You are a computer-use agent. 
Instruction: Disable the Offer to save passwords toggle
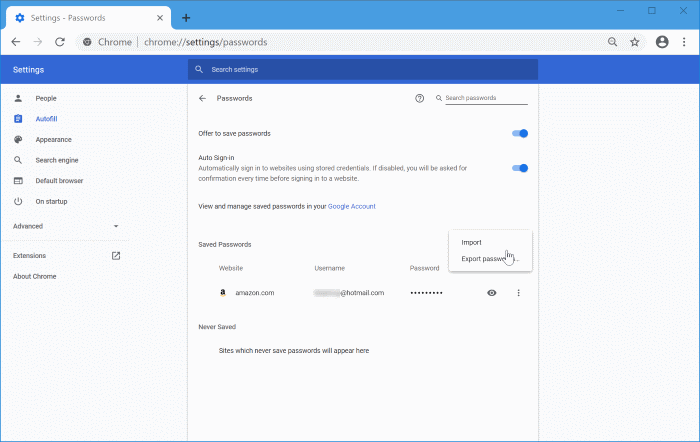coord(519,133)
